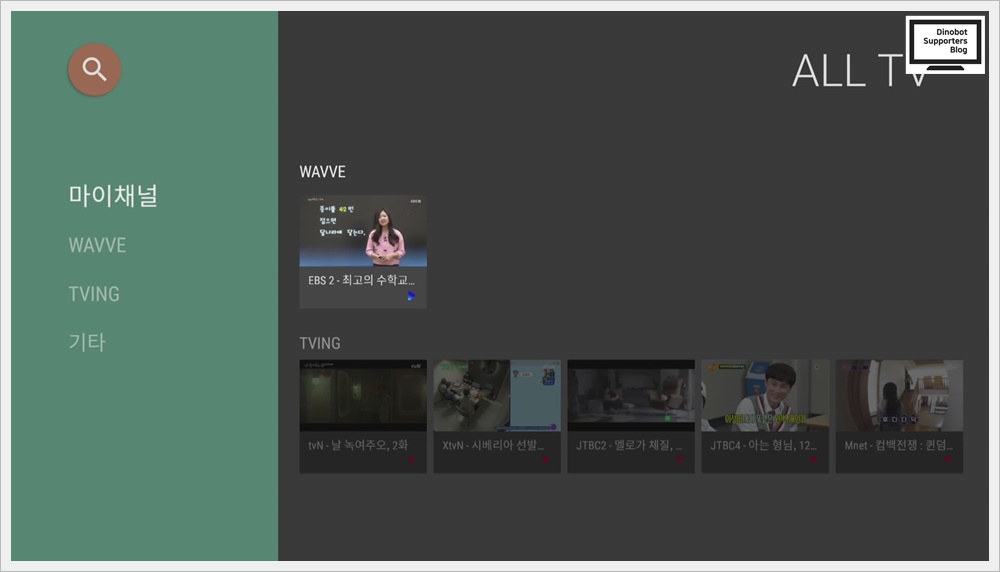Open the JTBC2 멜로가 체질 channel card
This screenshot has height=572, width=1000.
coord(631,416)
